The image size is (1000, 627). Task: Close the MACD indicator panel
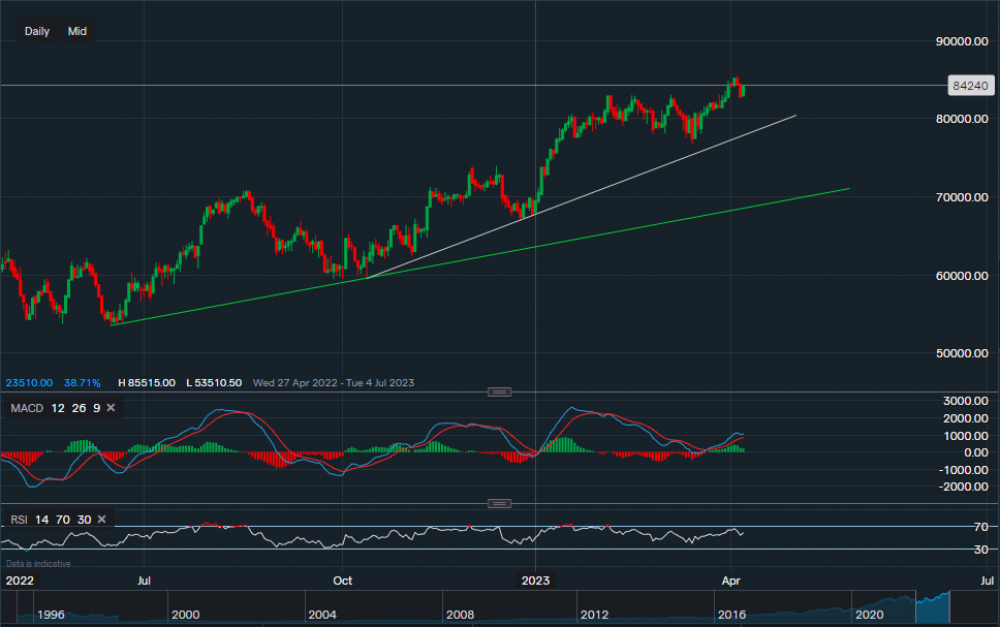[110, 408]
